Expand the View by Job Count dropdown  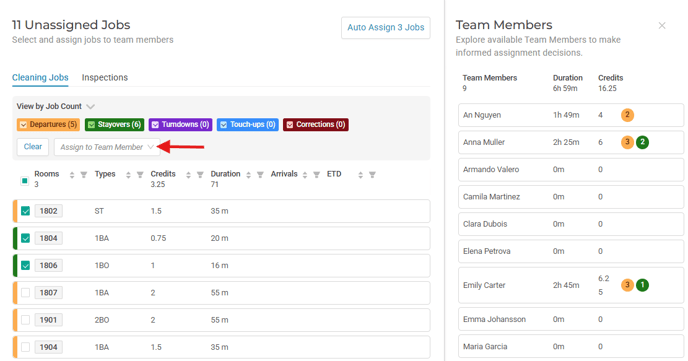point(55,106)
